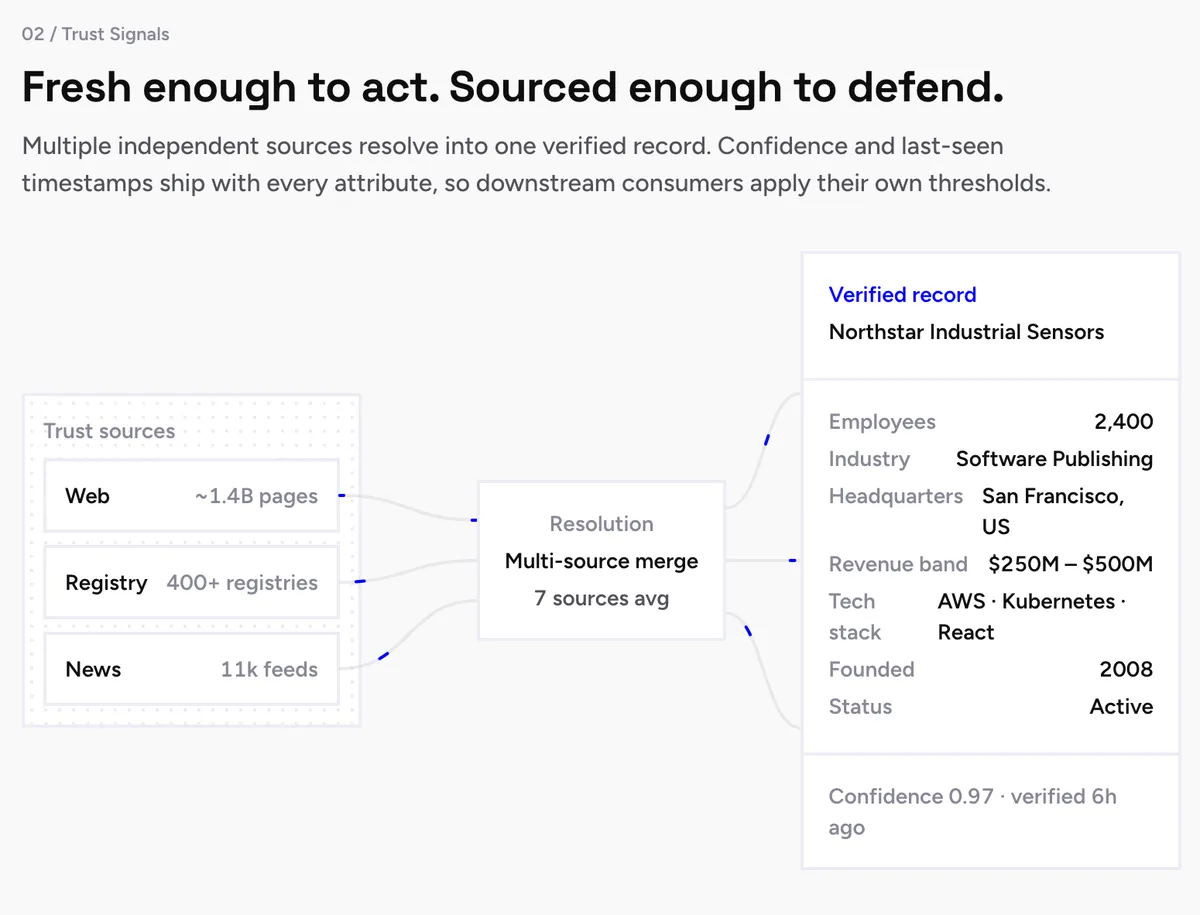Click the Status value "Active"
This screenshot has width=1200, height=915.
[x=1121, y=706]
